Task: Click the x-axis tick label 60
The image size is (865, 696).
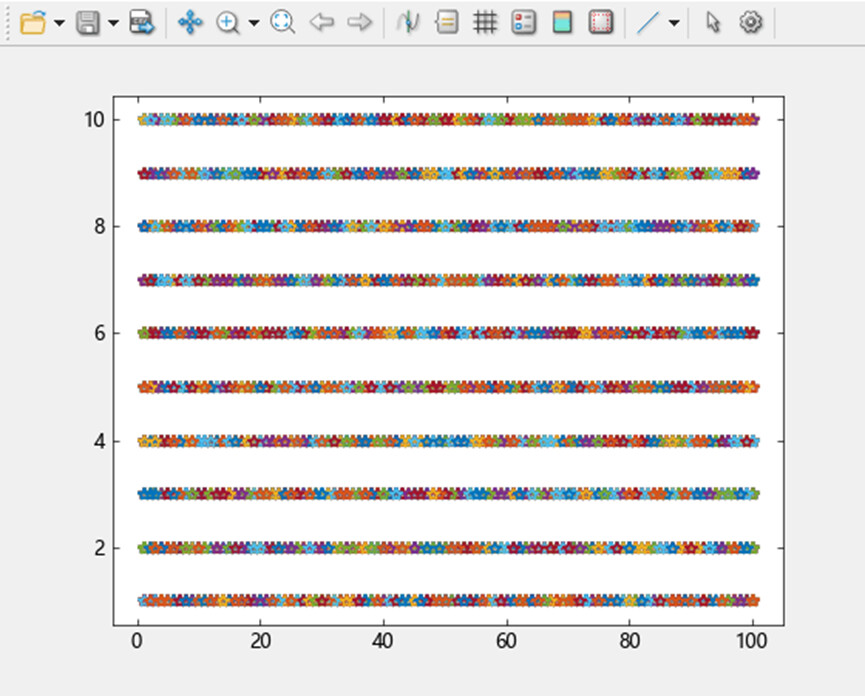Action: click(506, 641)
